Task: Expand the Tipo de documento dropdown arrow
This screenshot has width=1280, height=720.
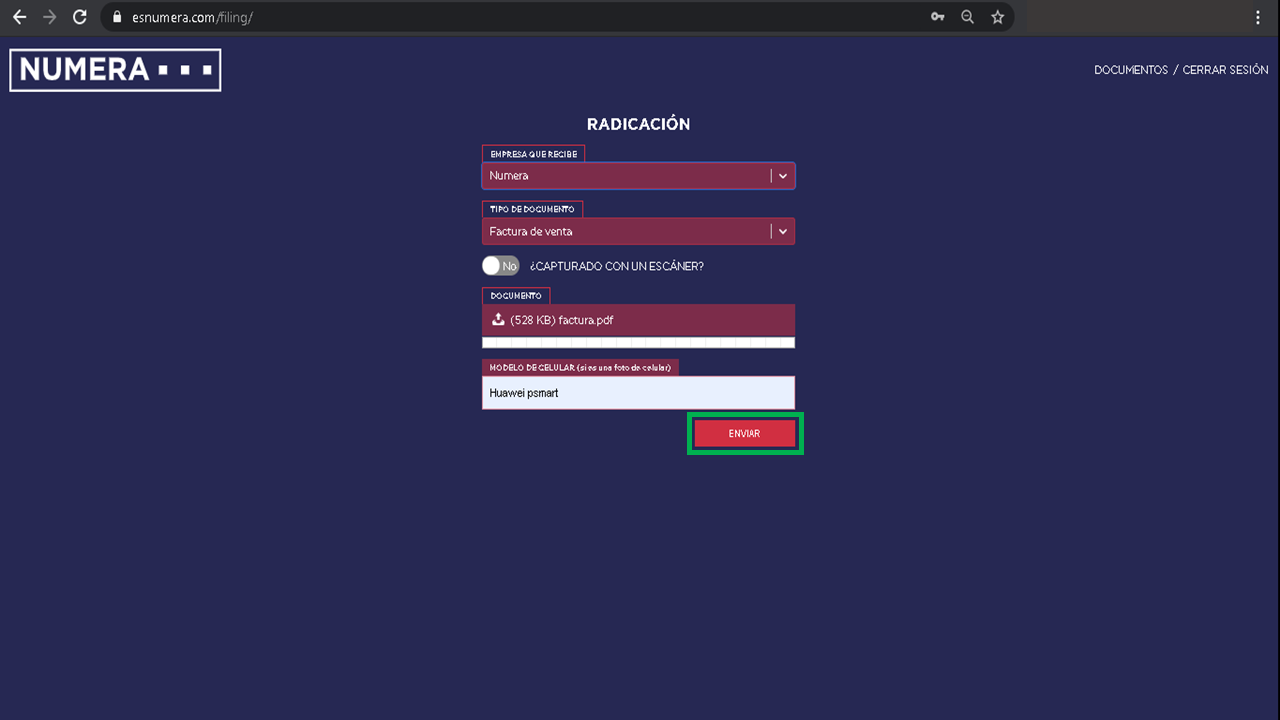Action: coord(783,232)
